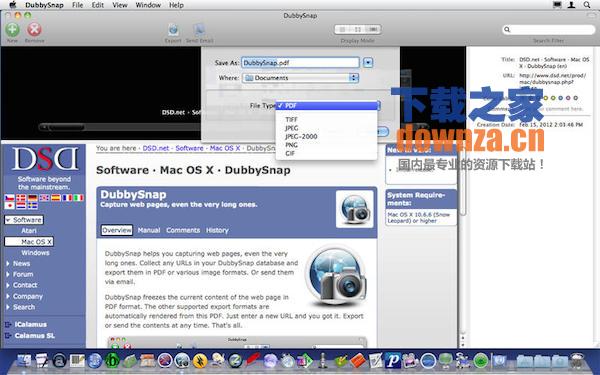Follow the Mac OS X breadcrumb link

pos(225,148)
